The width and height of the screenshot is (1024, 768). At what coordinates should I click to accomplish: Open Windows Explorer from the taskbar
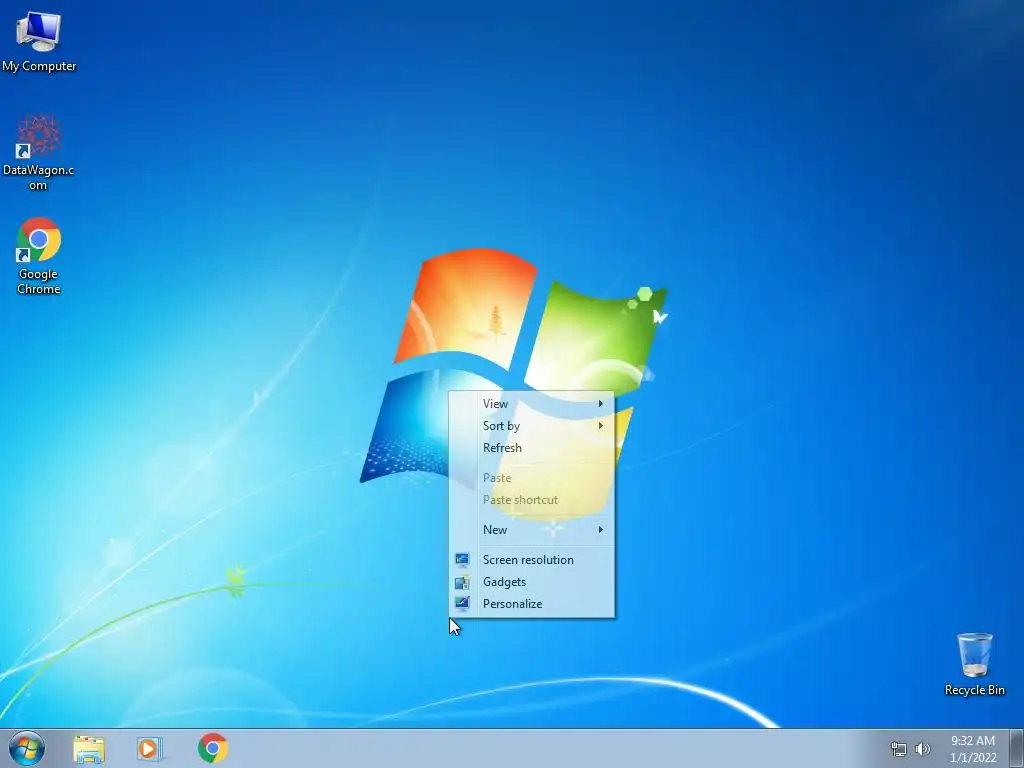point(89,748)
